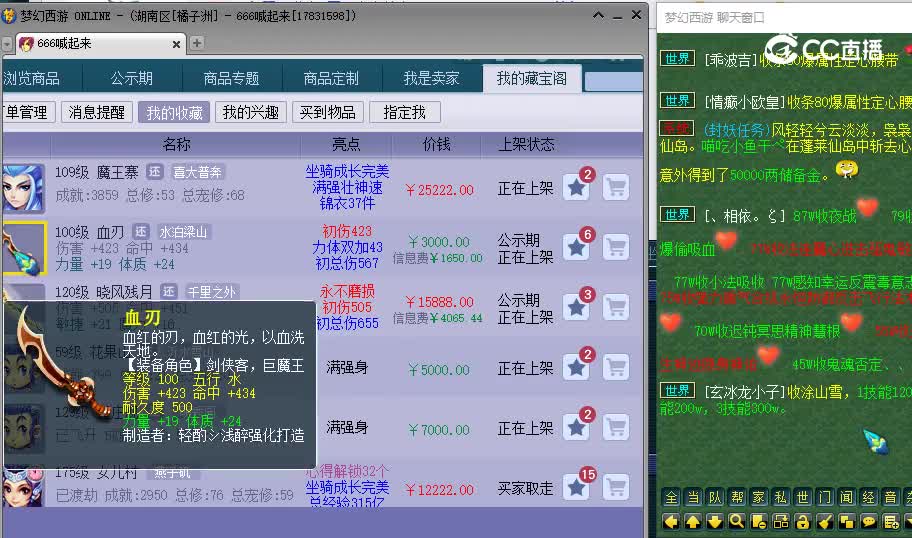
Task: Toggle favorite star for ¥7000 满强身 item
Action: 576,427
